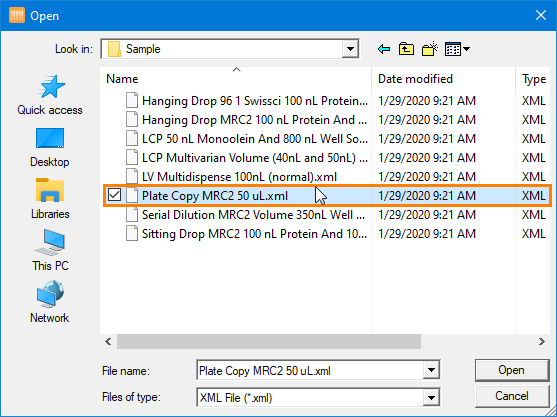Expand the File name dropdown
This screenshot has width=557, height=417.
(431, 370)
